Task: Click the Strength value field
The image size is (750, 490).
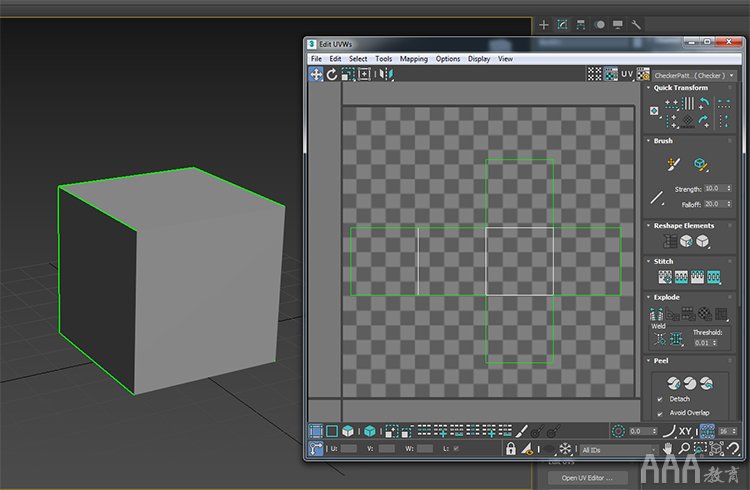Action: [714, 188]
